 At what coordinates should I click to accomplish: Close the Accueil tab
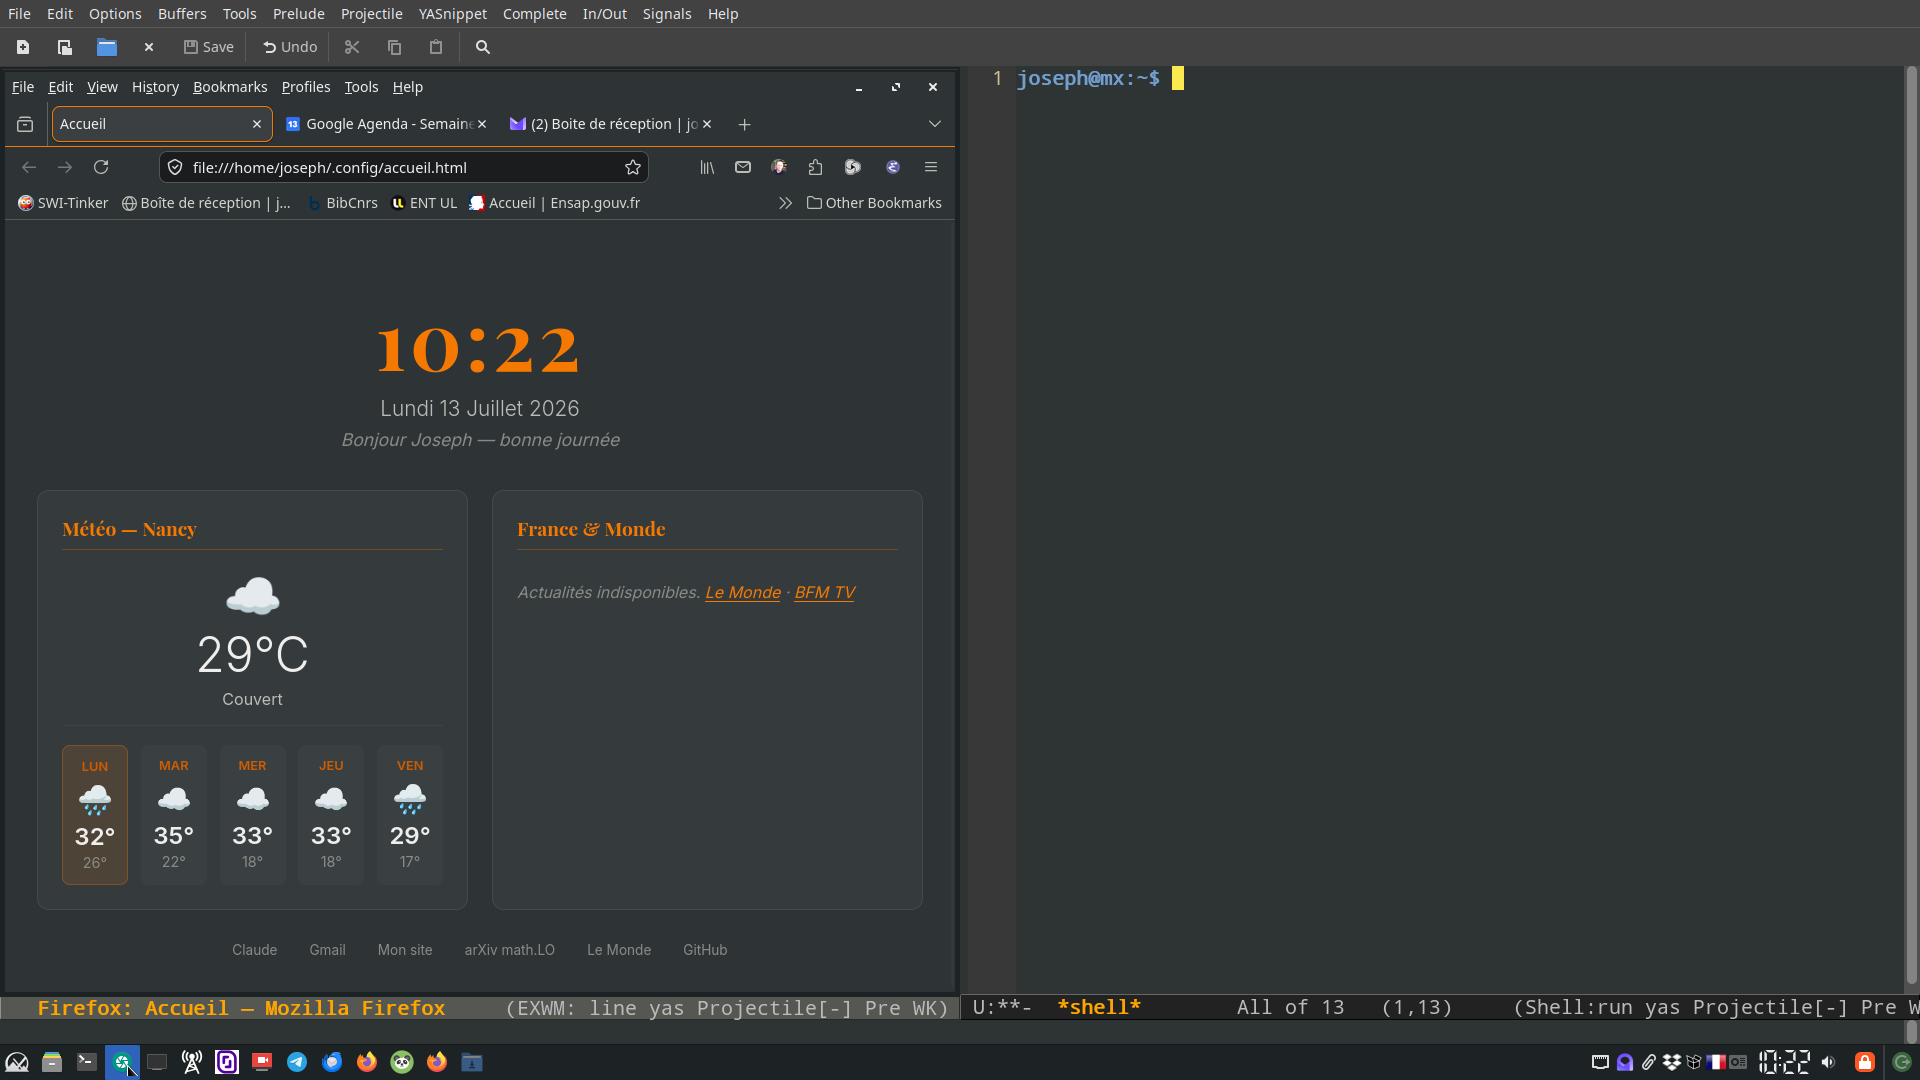(257, 124)
